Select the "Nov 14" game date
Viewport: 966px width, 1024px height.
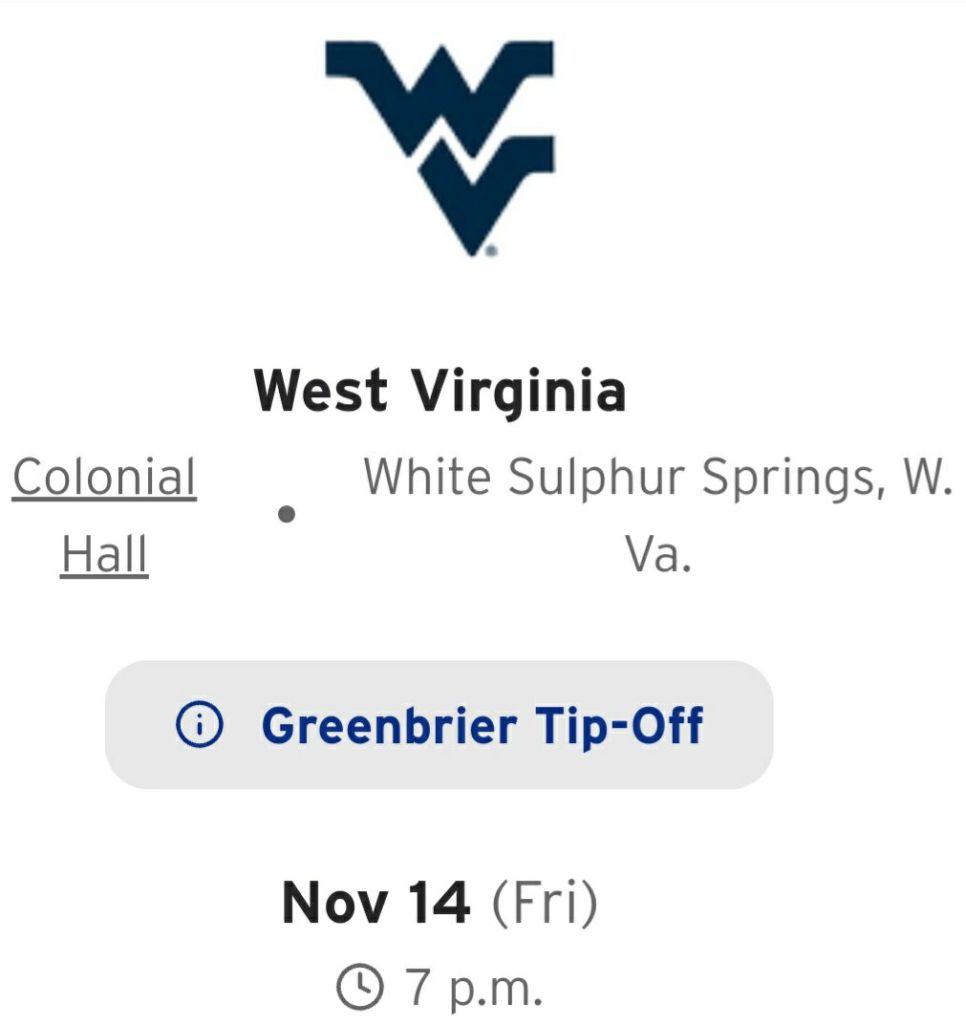(x=376, y=903)
